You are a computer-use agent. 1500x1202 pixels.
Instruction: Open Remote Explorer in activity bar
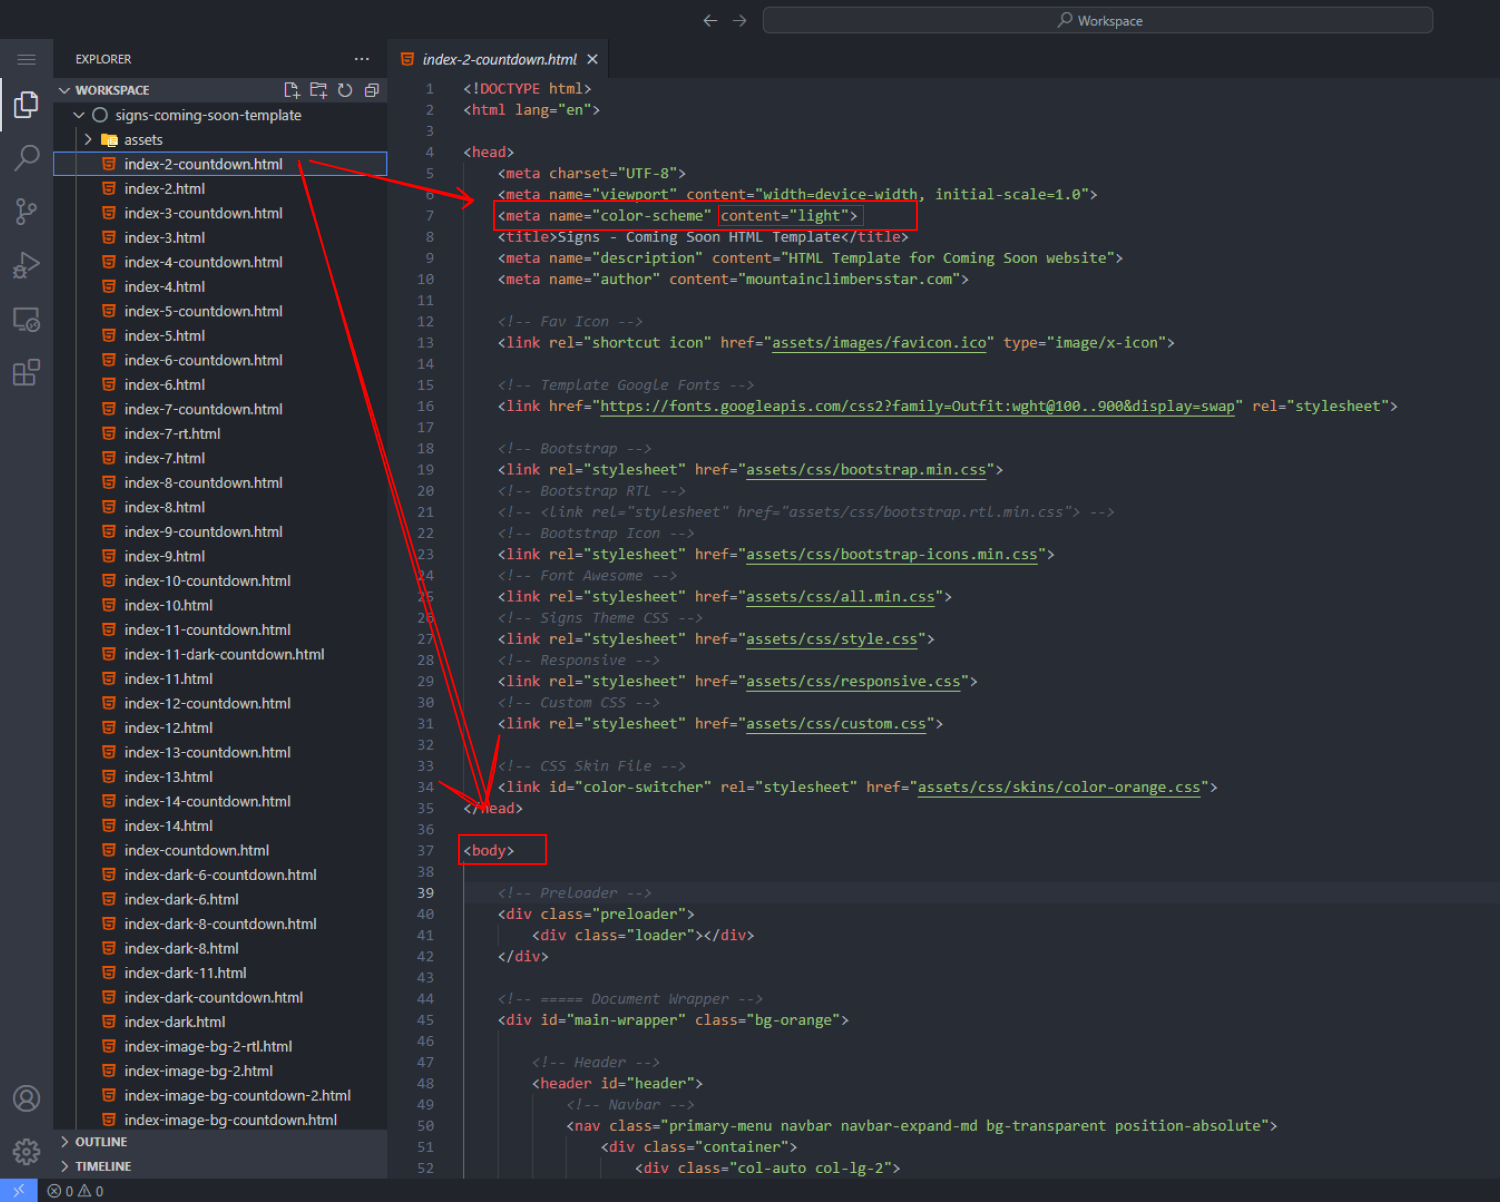point(27,320)
